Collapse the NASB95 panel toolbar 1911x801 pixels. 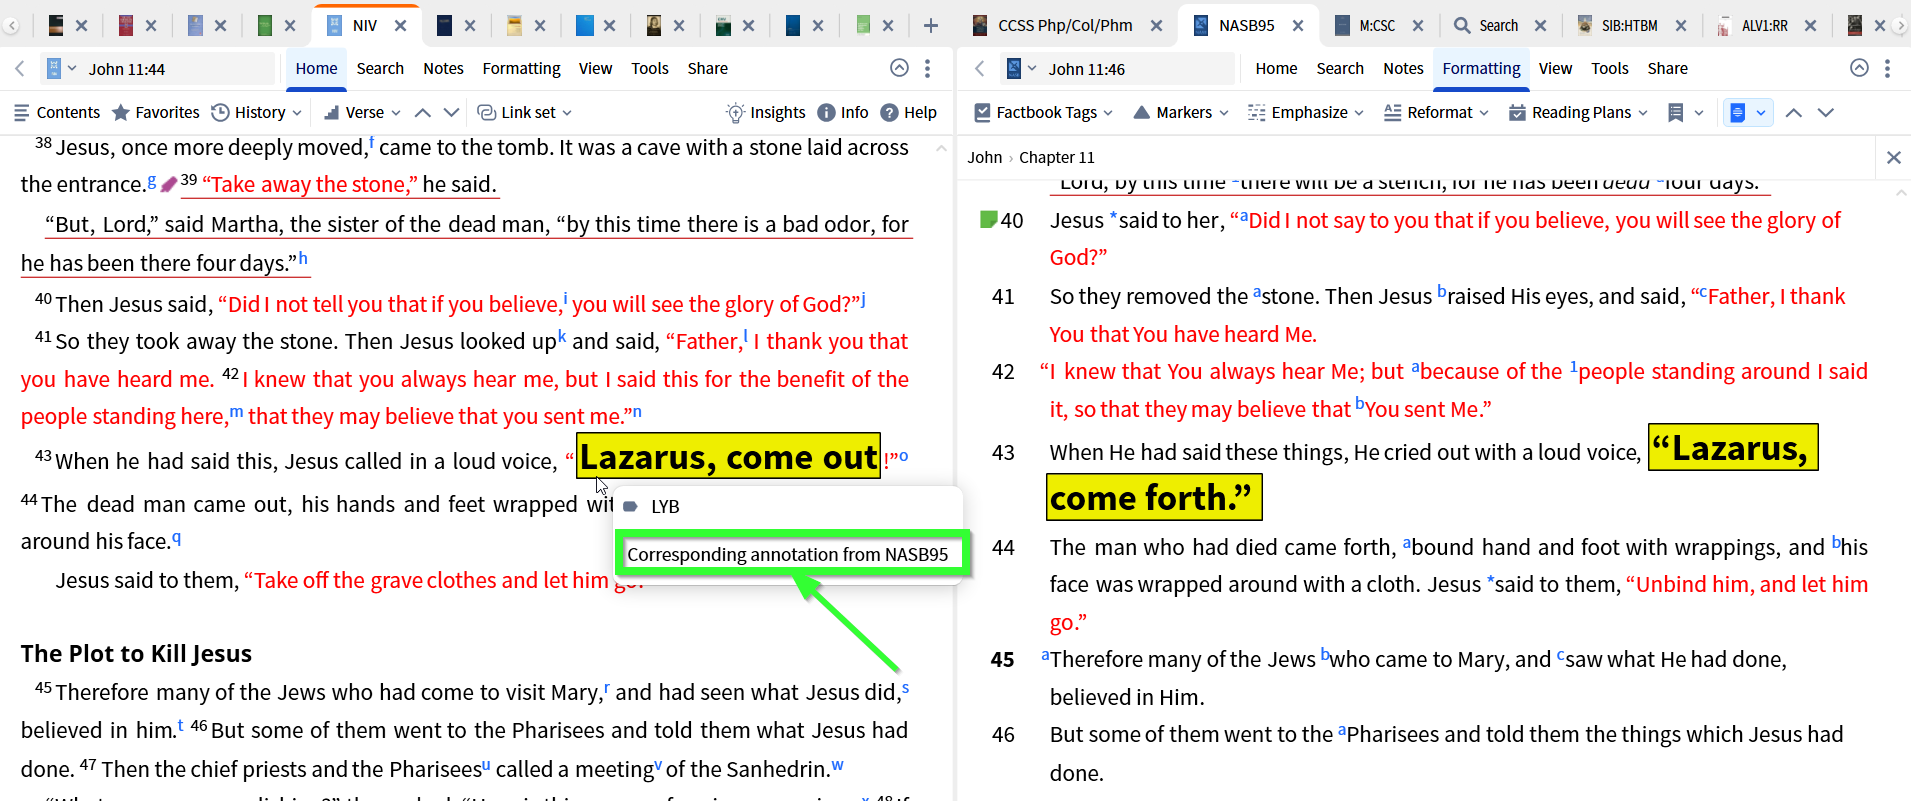pyautogui.click(x=1859, y=68)
